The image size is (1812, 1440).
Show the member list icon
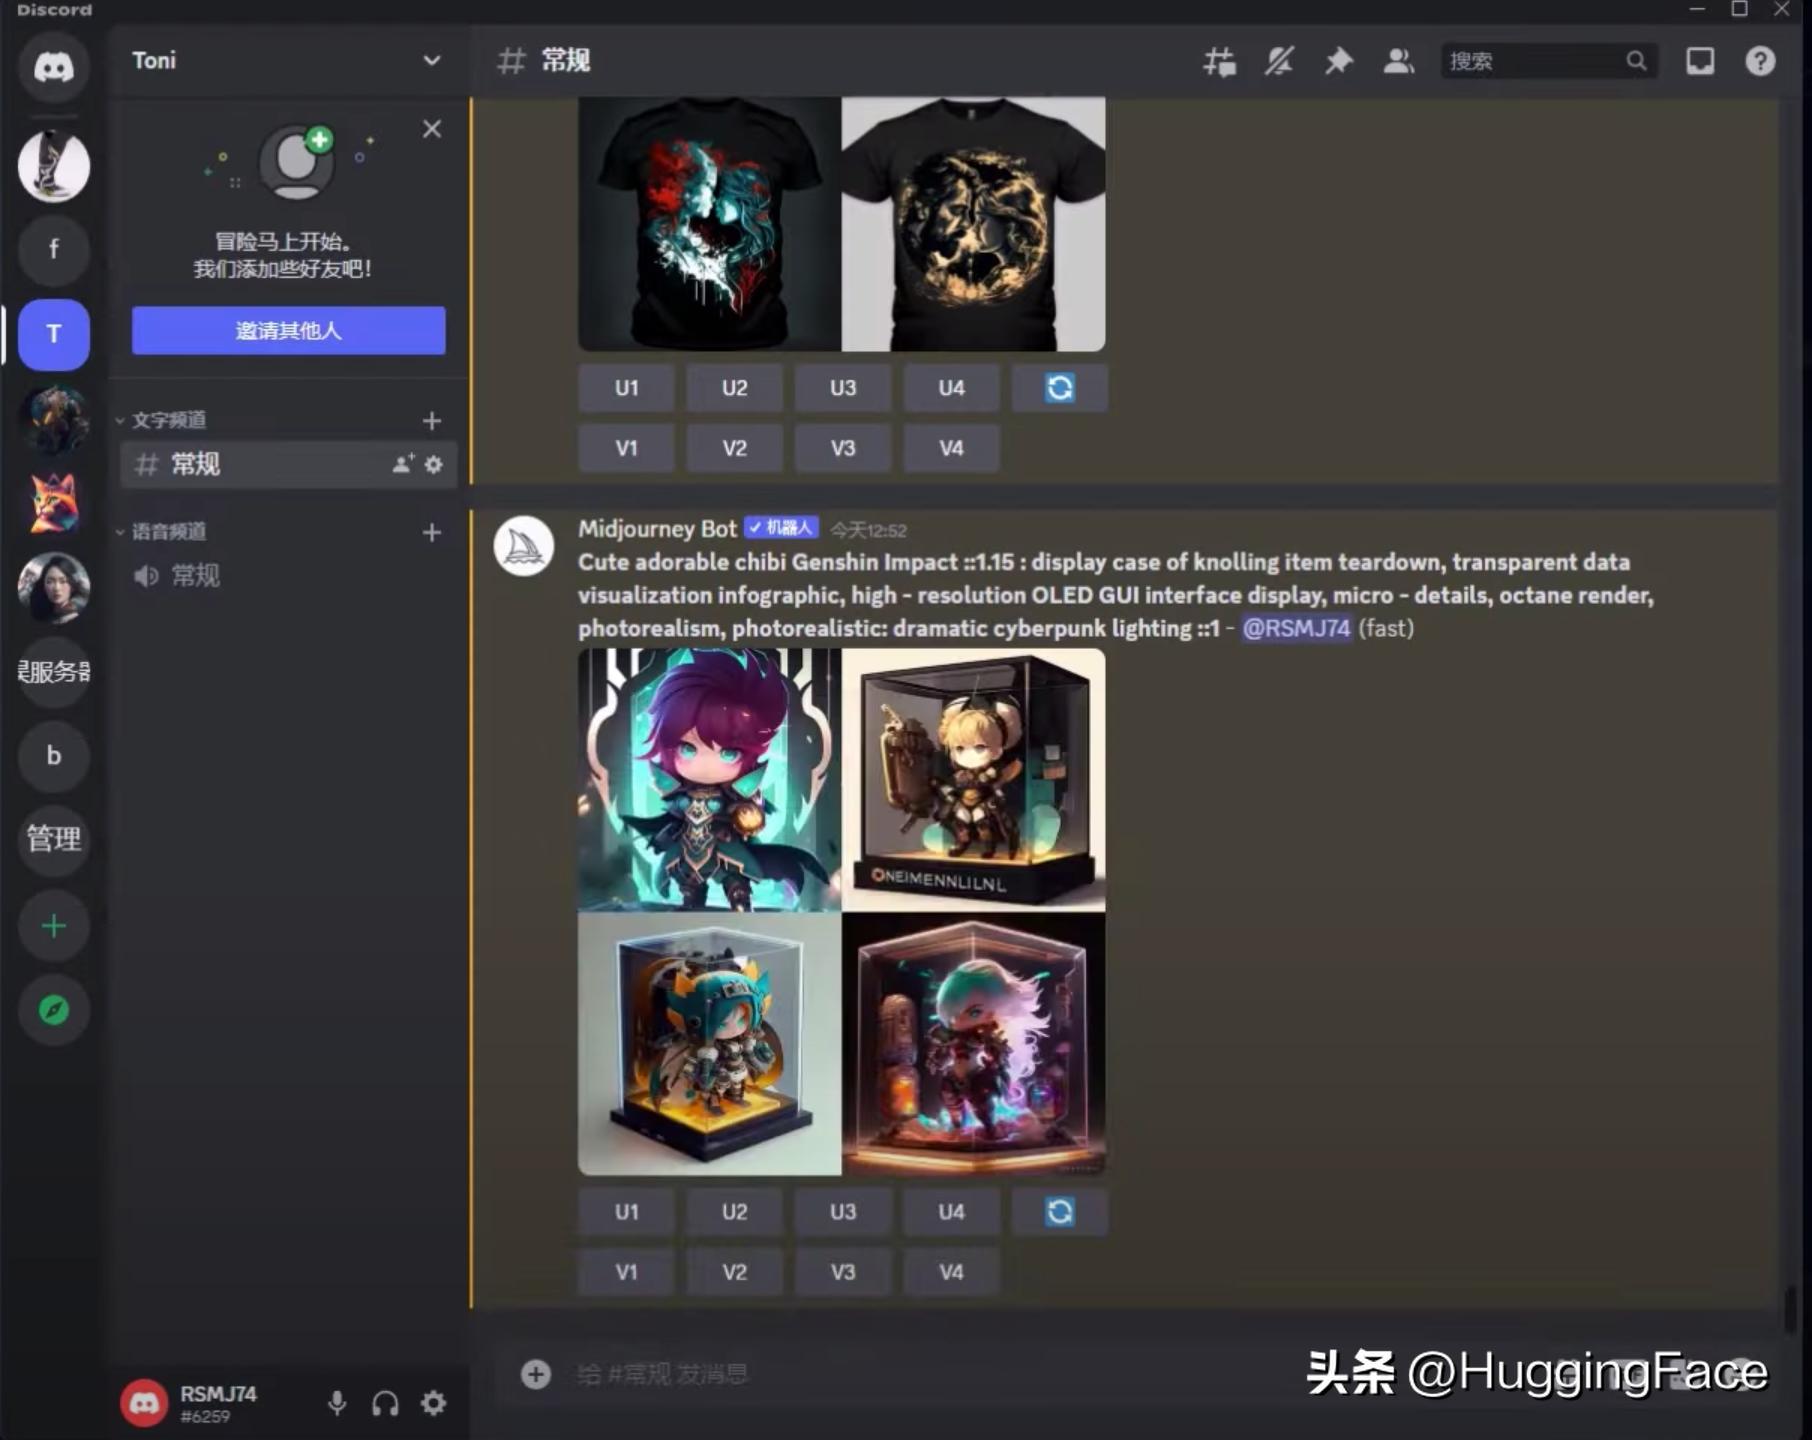(1398, 62)
